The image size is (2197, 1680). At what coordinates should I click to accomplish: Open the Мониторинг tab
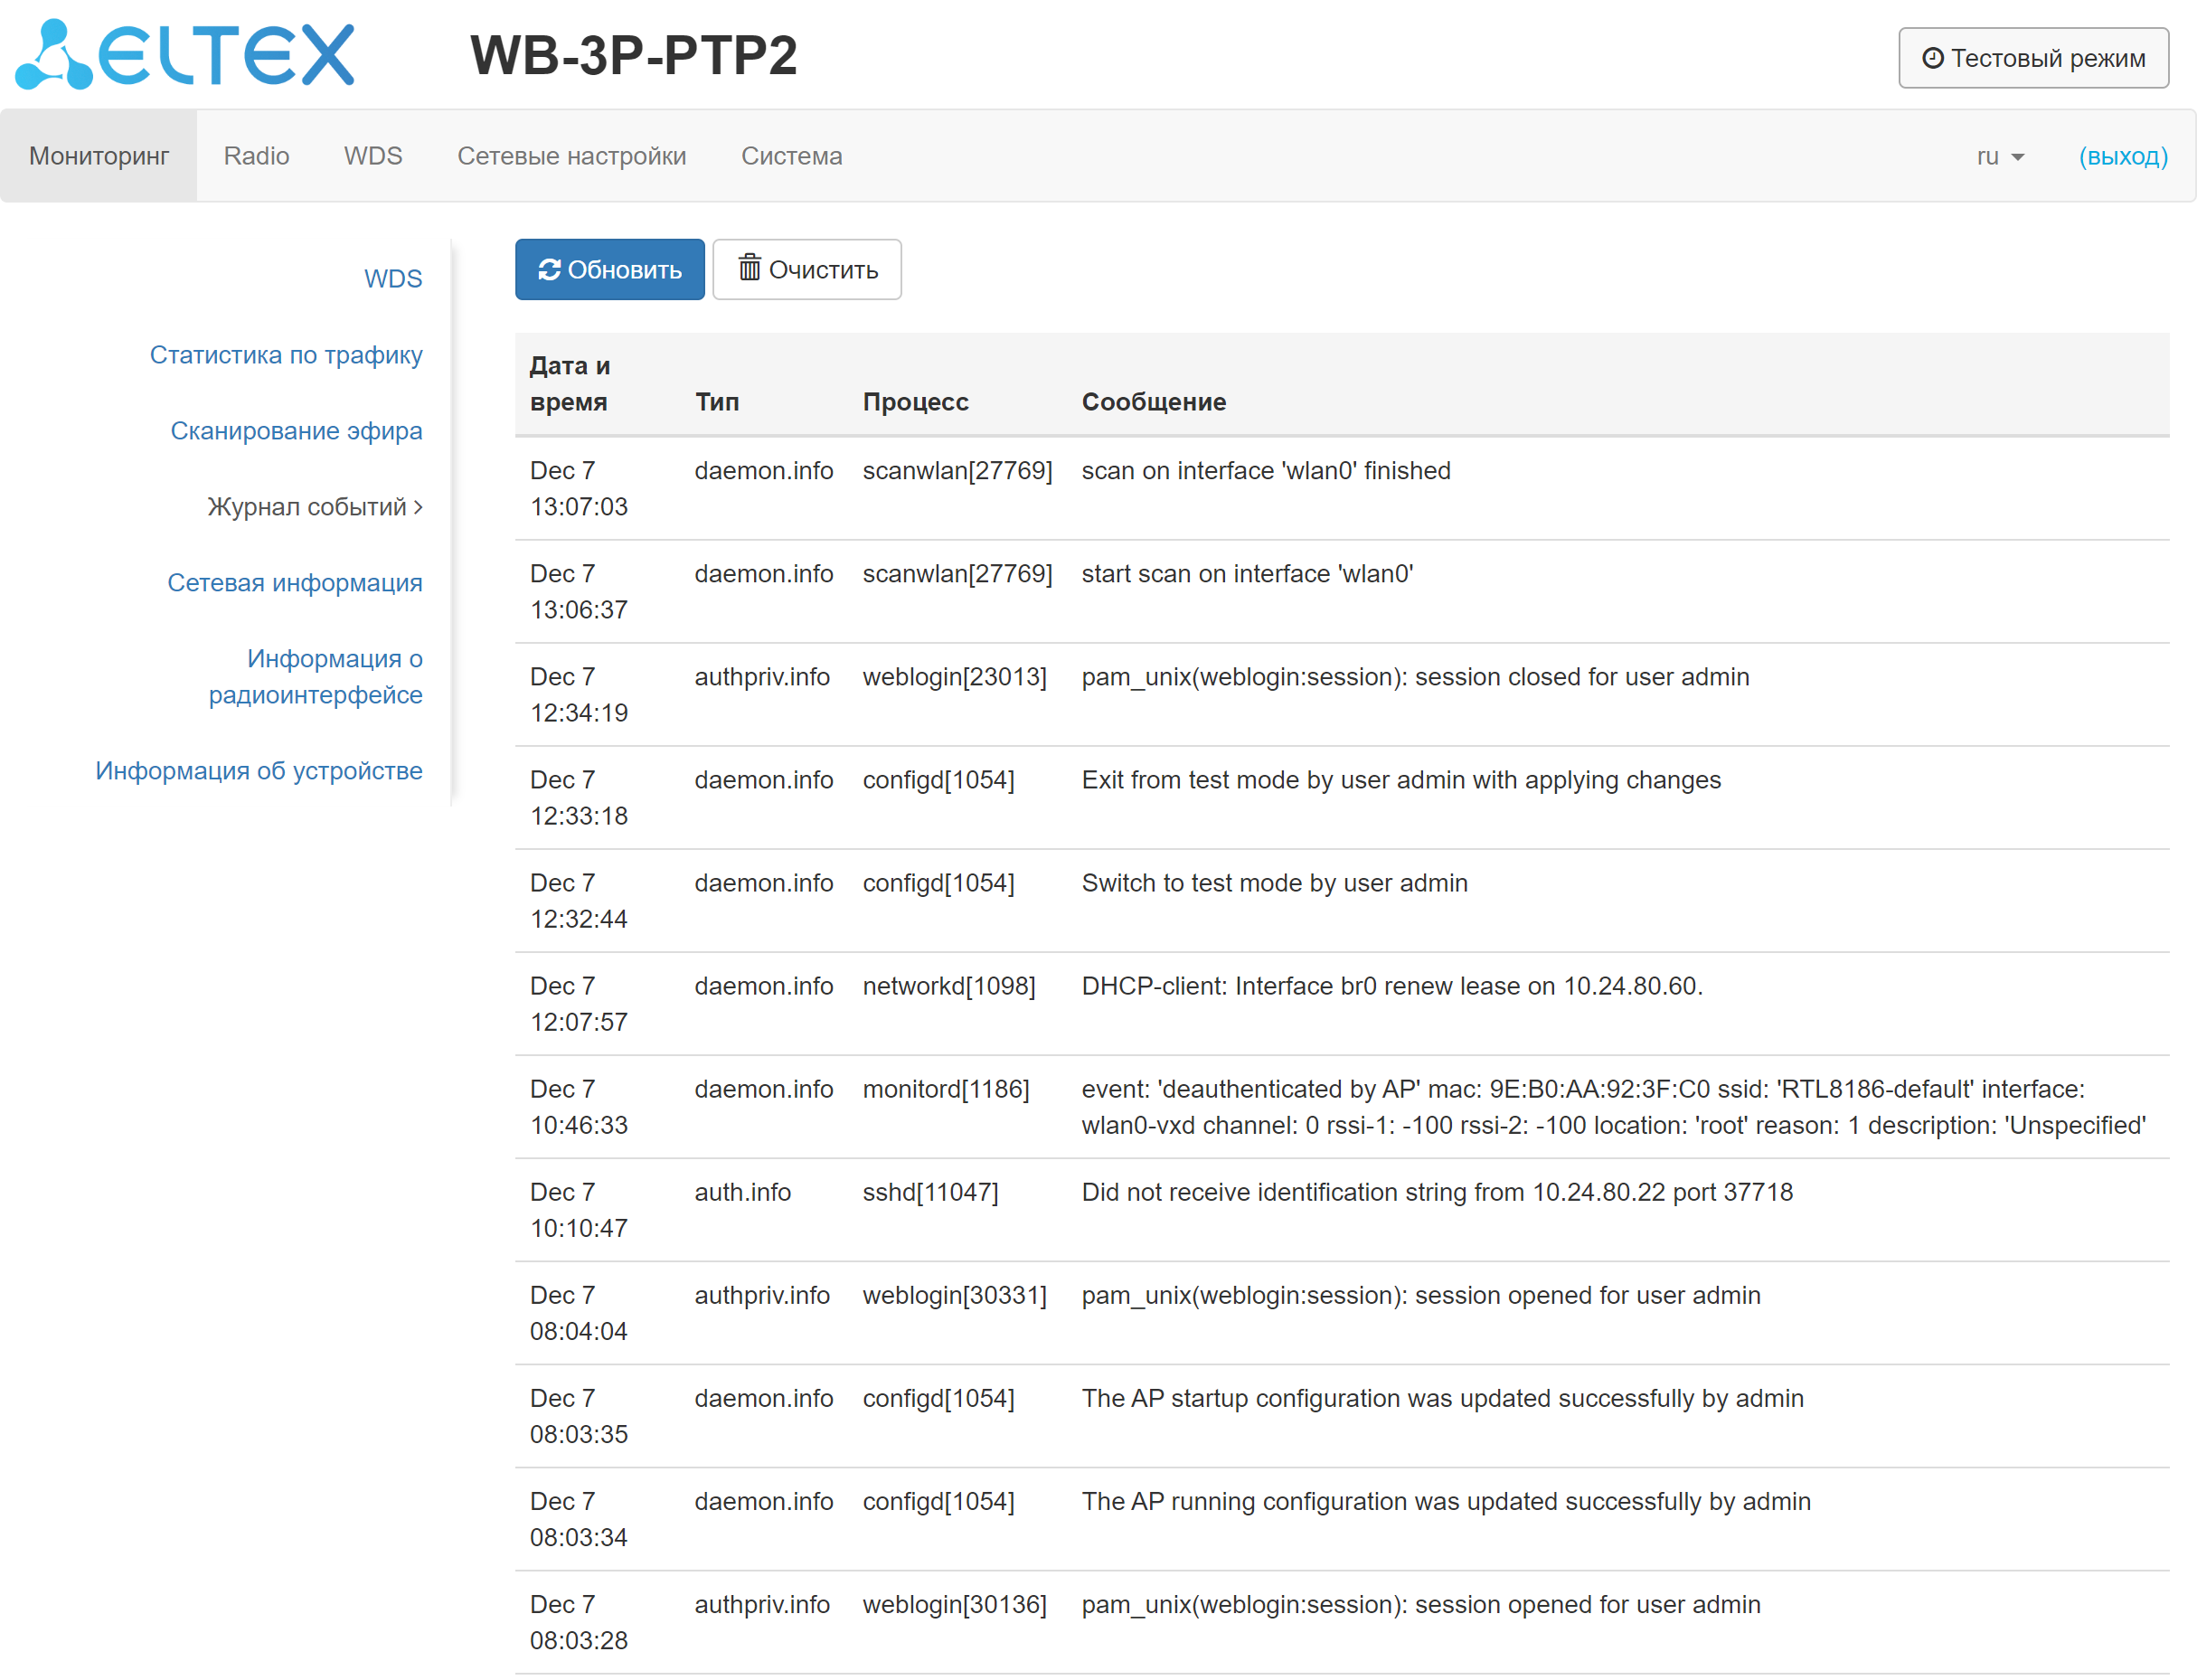pos(98,156)
